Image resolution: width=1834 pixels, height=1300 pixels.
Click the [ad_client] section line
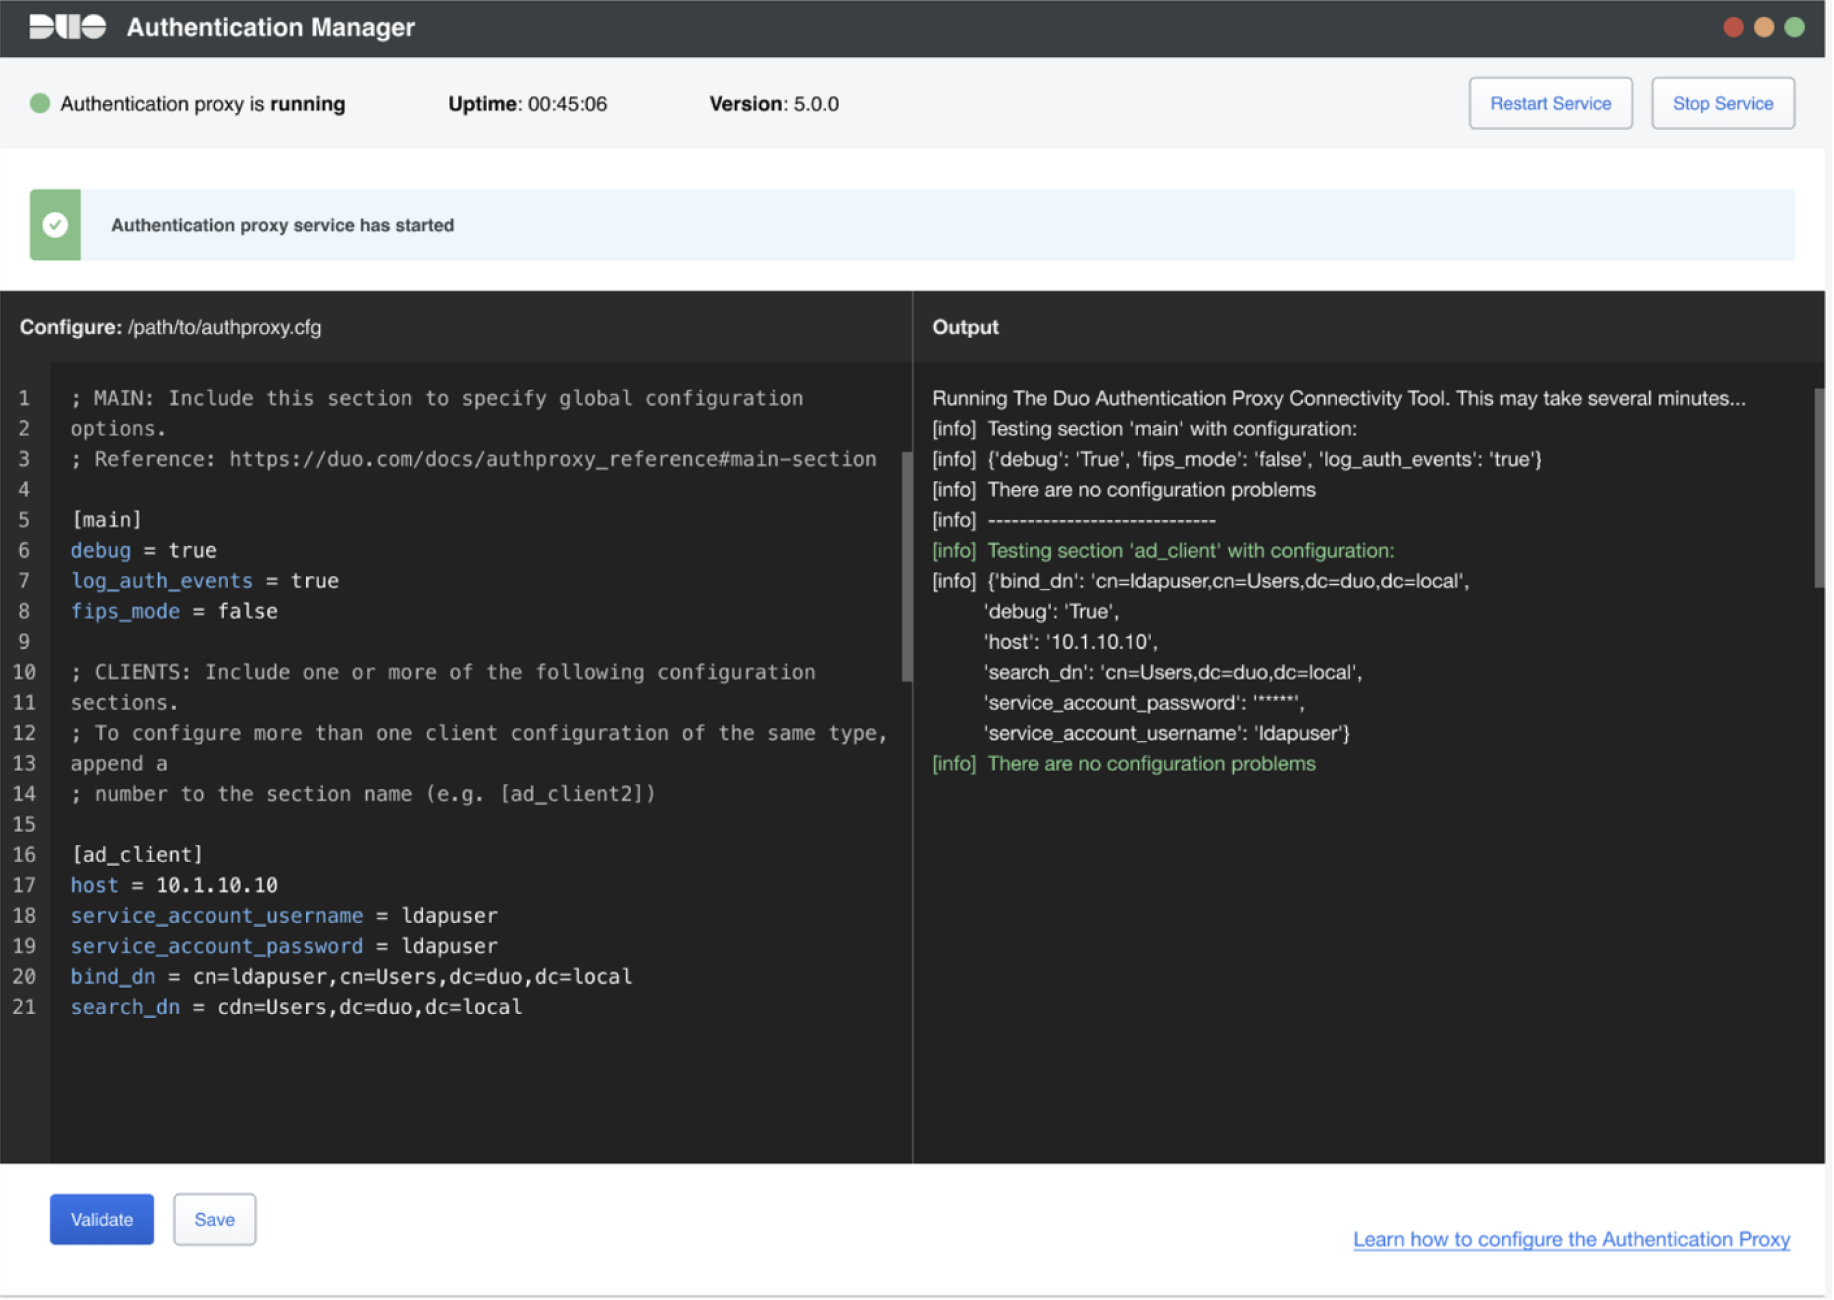(137, 855)
